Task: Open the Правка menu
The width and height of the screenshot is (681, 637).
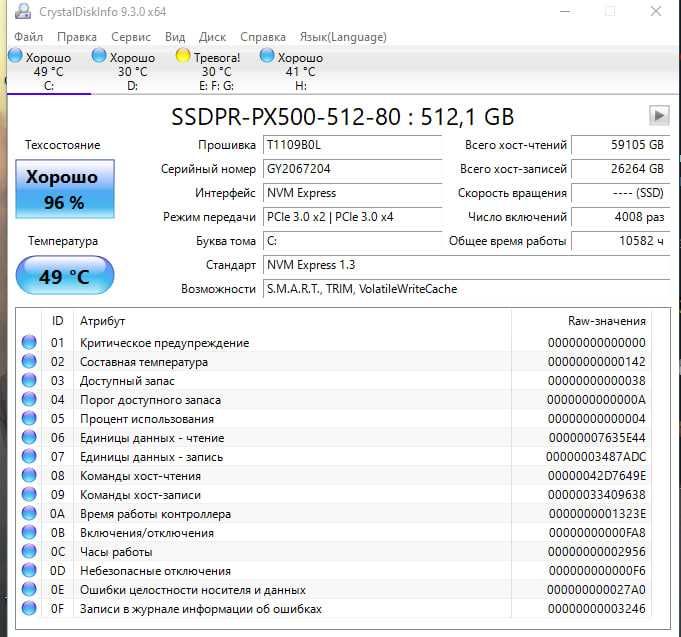Action: pyautogui.click(x=77, y=37)
